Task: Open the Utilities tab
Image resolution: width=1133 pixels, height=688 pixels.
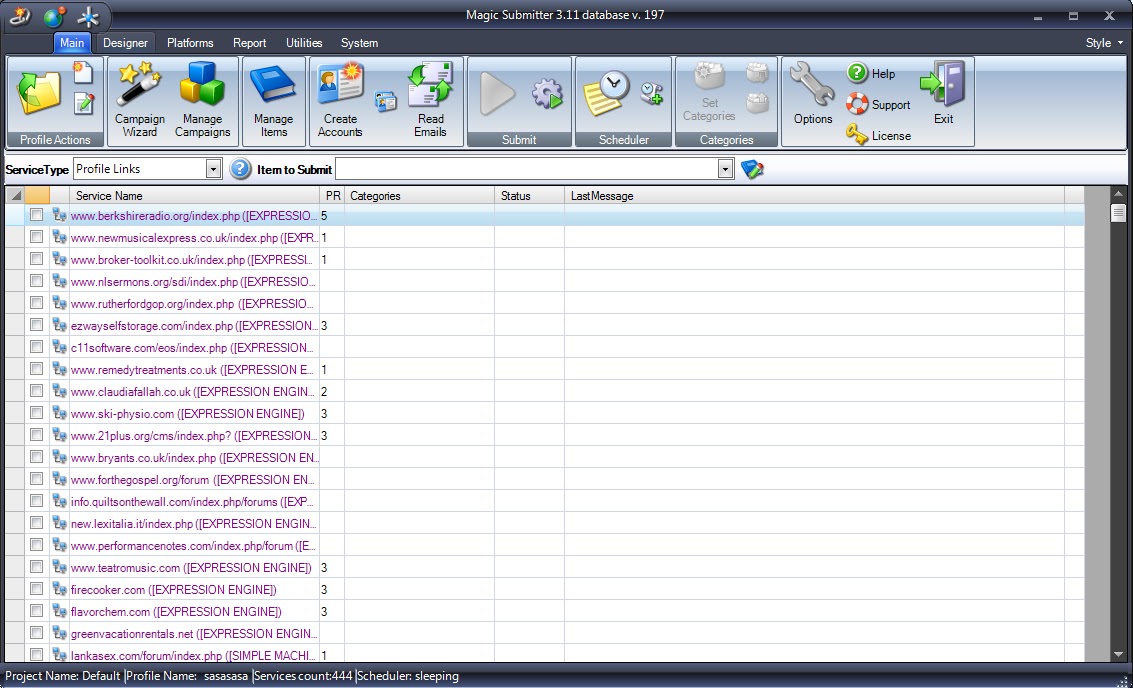Action: (x=304, y=43)
